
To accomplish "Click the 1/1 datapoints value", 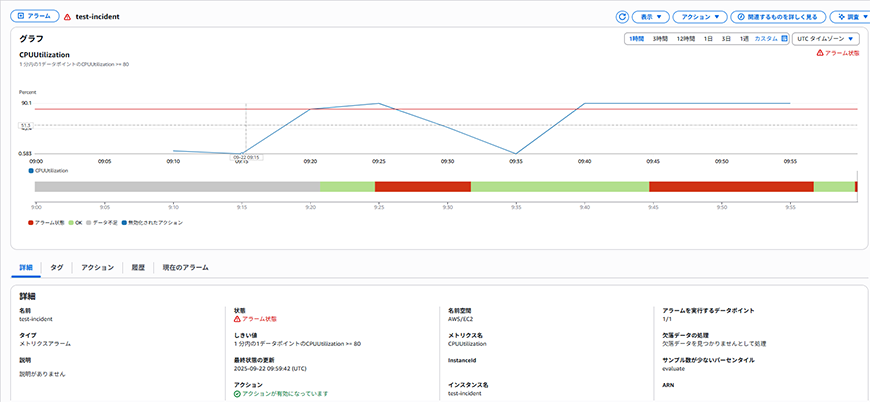I will click(x=667, y=319).
